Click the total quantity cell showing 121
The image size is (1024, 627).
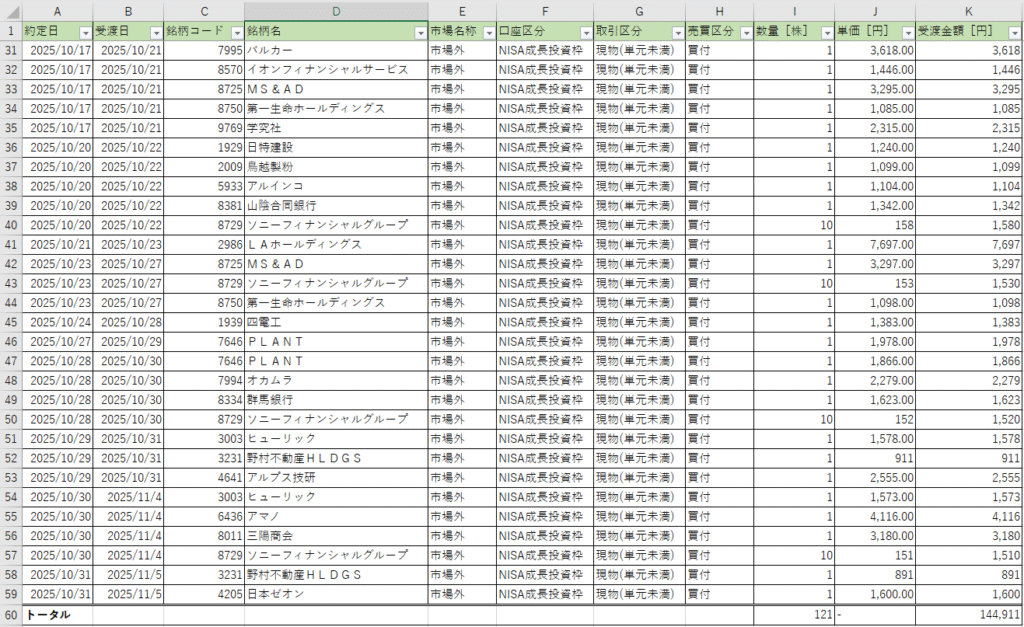point(793,614)
